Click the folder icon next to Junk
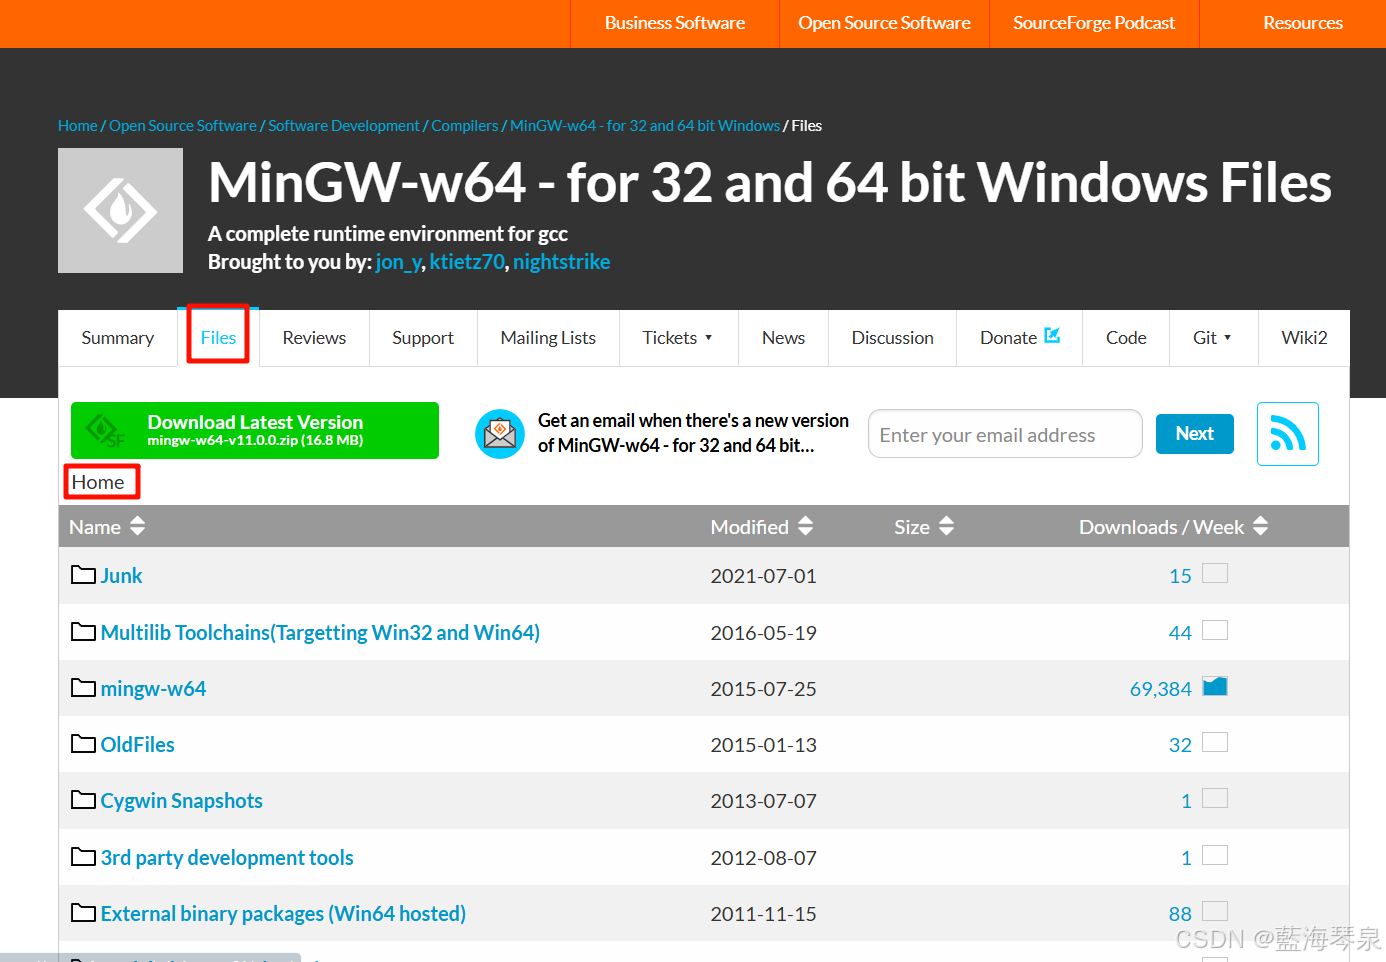This screenshot has width=1386, height=962. (84, 575)
